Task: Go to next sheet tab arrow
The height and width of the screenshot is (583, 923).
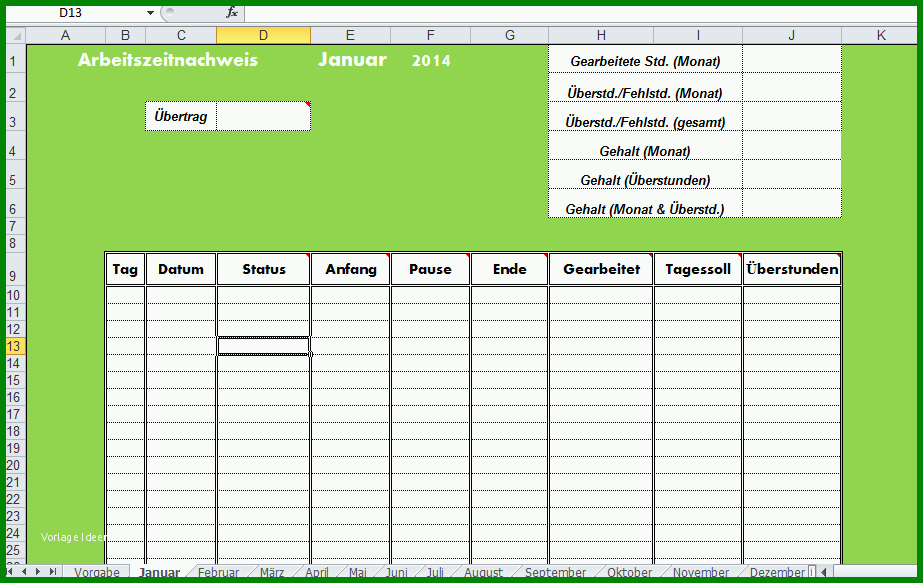Action: click(38, 571)
